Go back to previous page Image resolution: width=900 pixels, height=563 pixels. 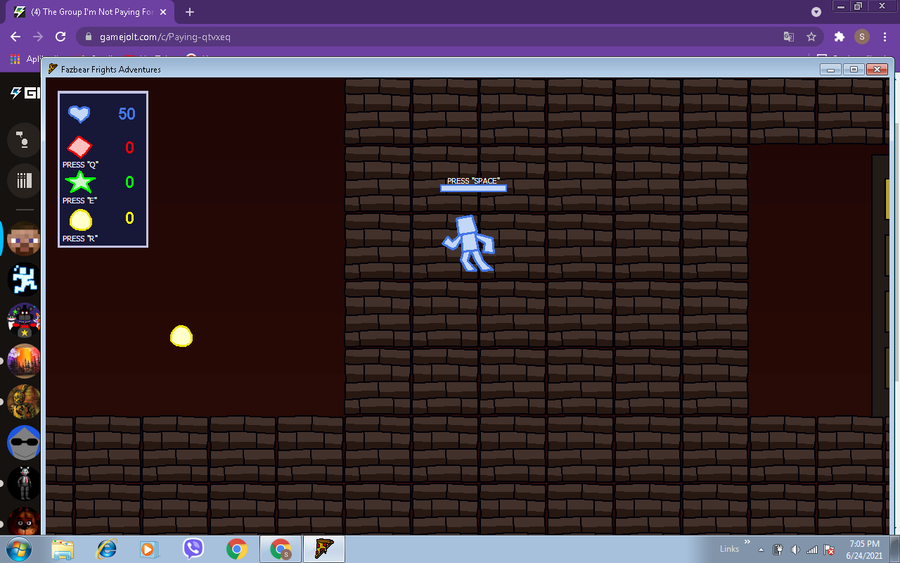pos(15,37)
